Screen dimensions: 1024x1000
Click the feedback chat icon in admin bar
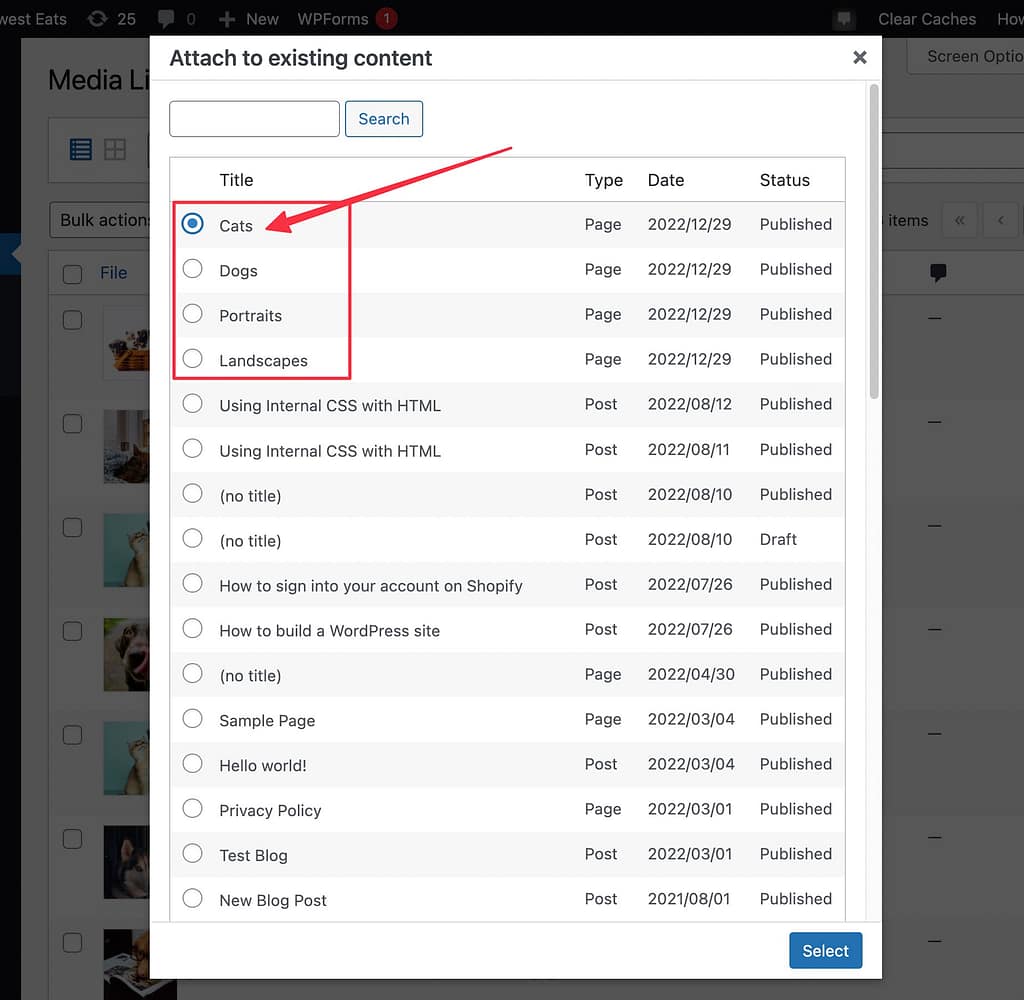(x=843, y=18)
